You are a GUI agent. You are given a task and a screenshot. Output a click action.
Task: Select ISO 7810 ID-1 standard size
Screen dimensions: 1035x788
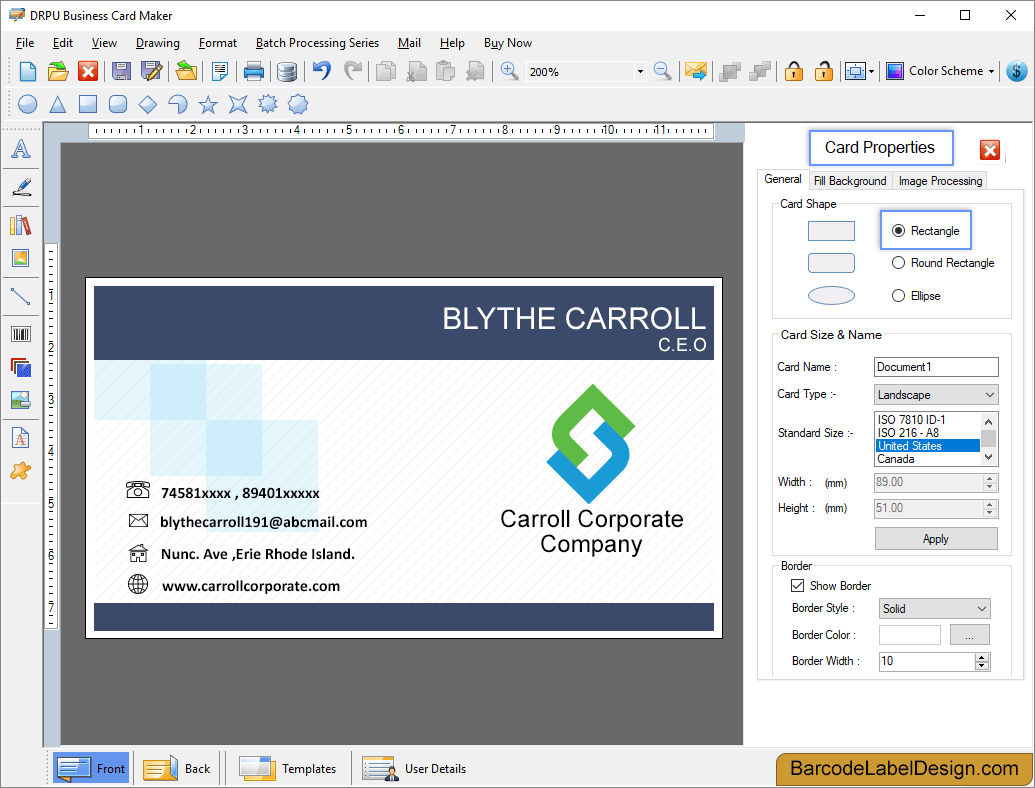(927, 420)
